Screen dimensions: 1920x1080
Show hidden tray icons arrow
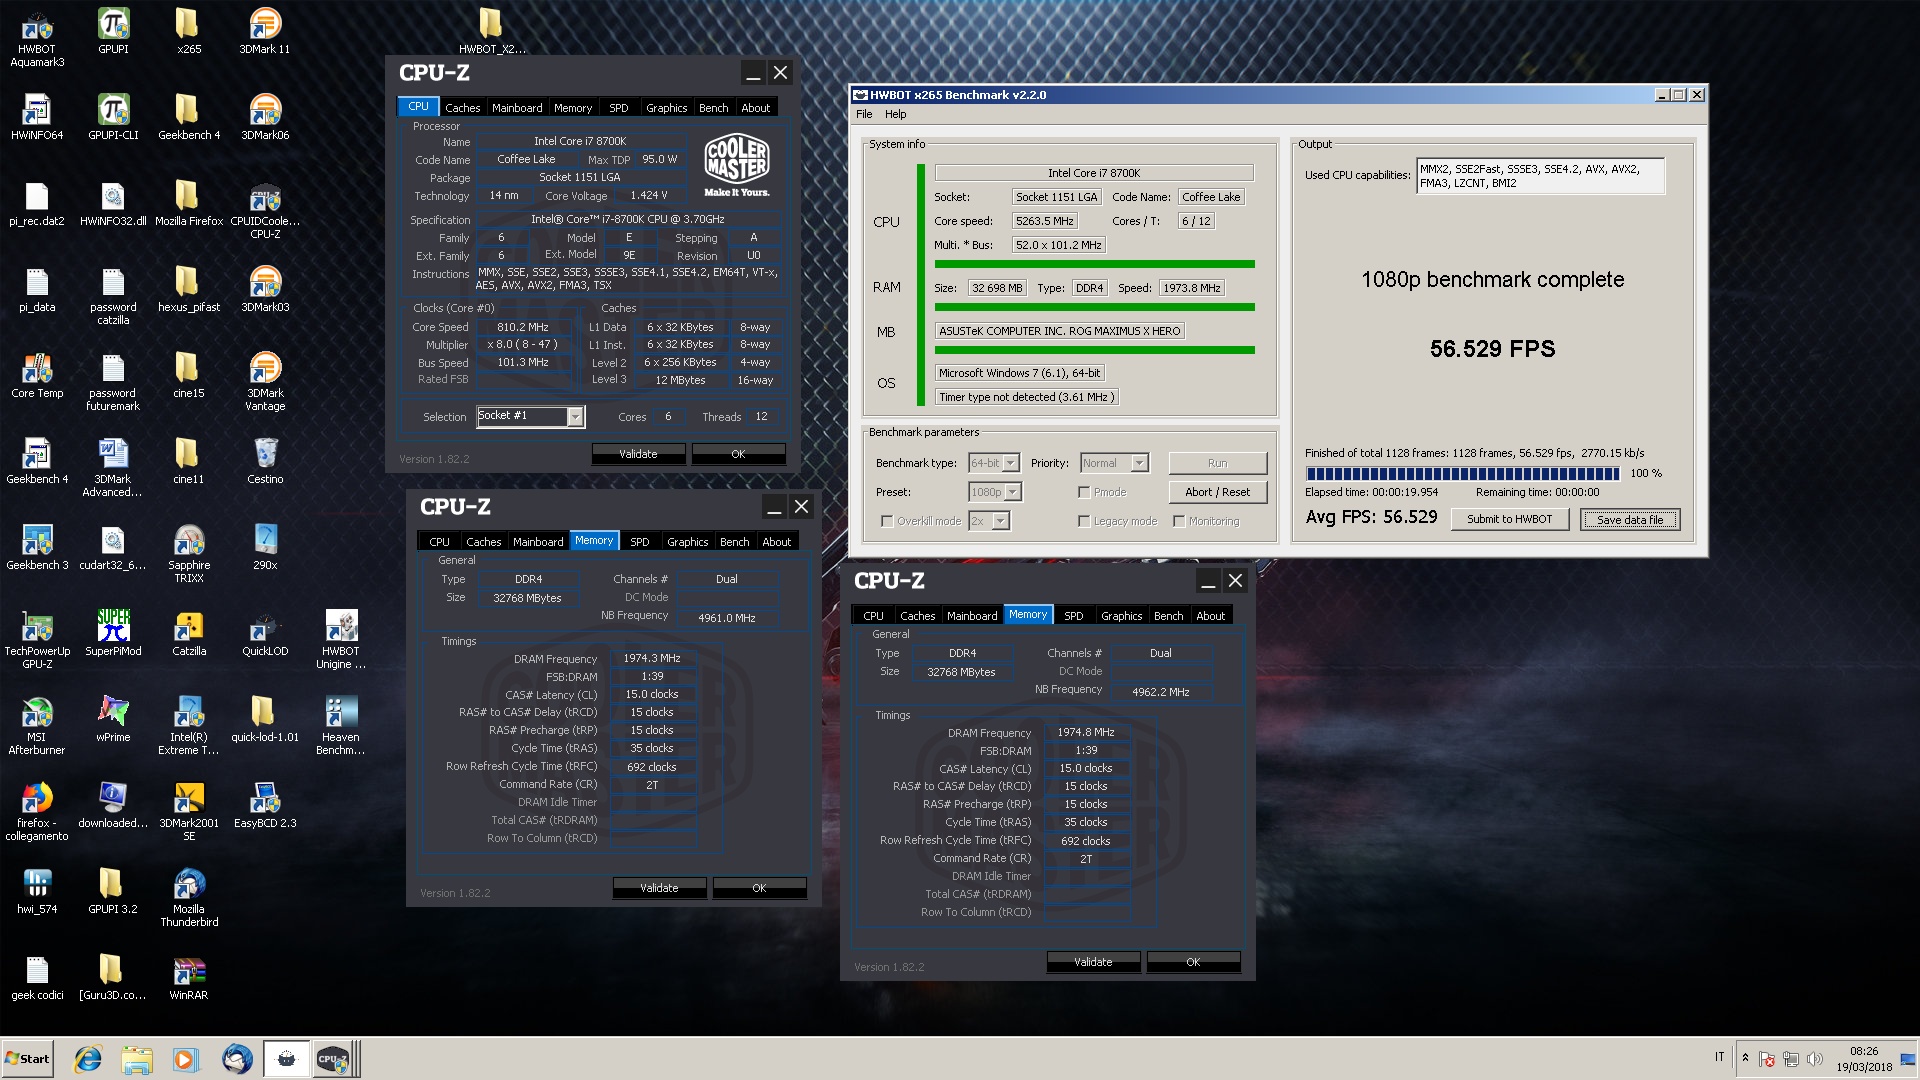point(1745,1058)
